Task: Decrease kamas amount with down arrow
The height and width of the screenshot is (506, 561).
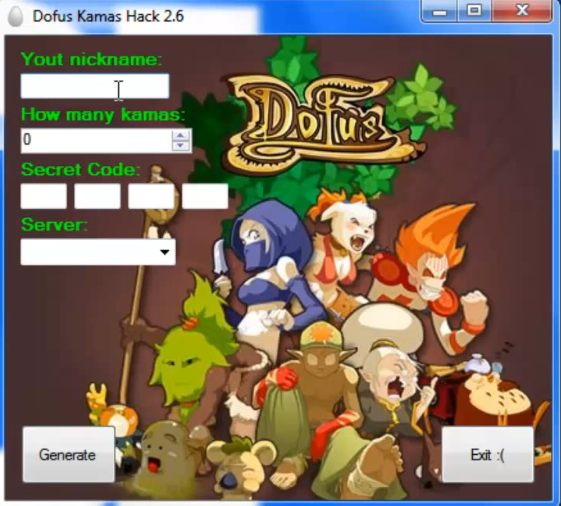Action: coord(181,146)
